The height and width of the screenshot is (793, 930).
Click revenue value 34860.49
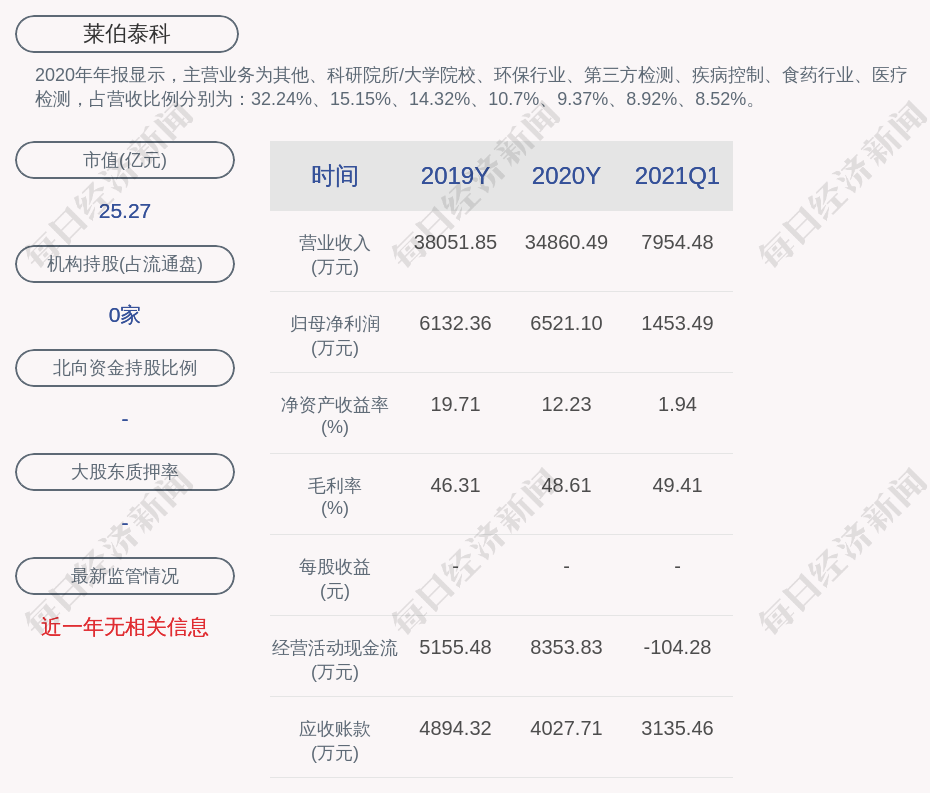[566, 243]
